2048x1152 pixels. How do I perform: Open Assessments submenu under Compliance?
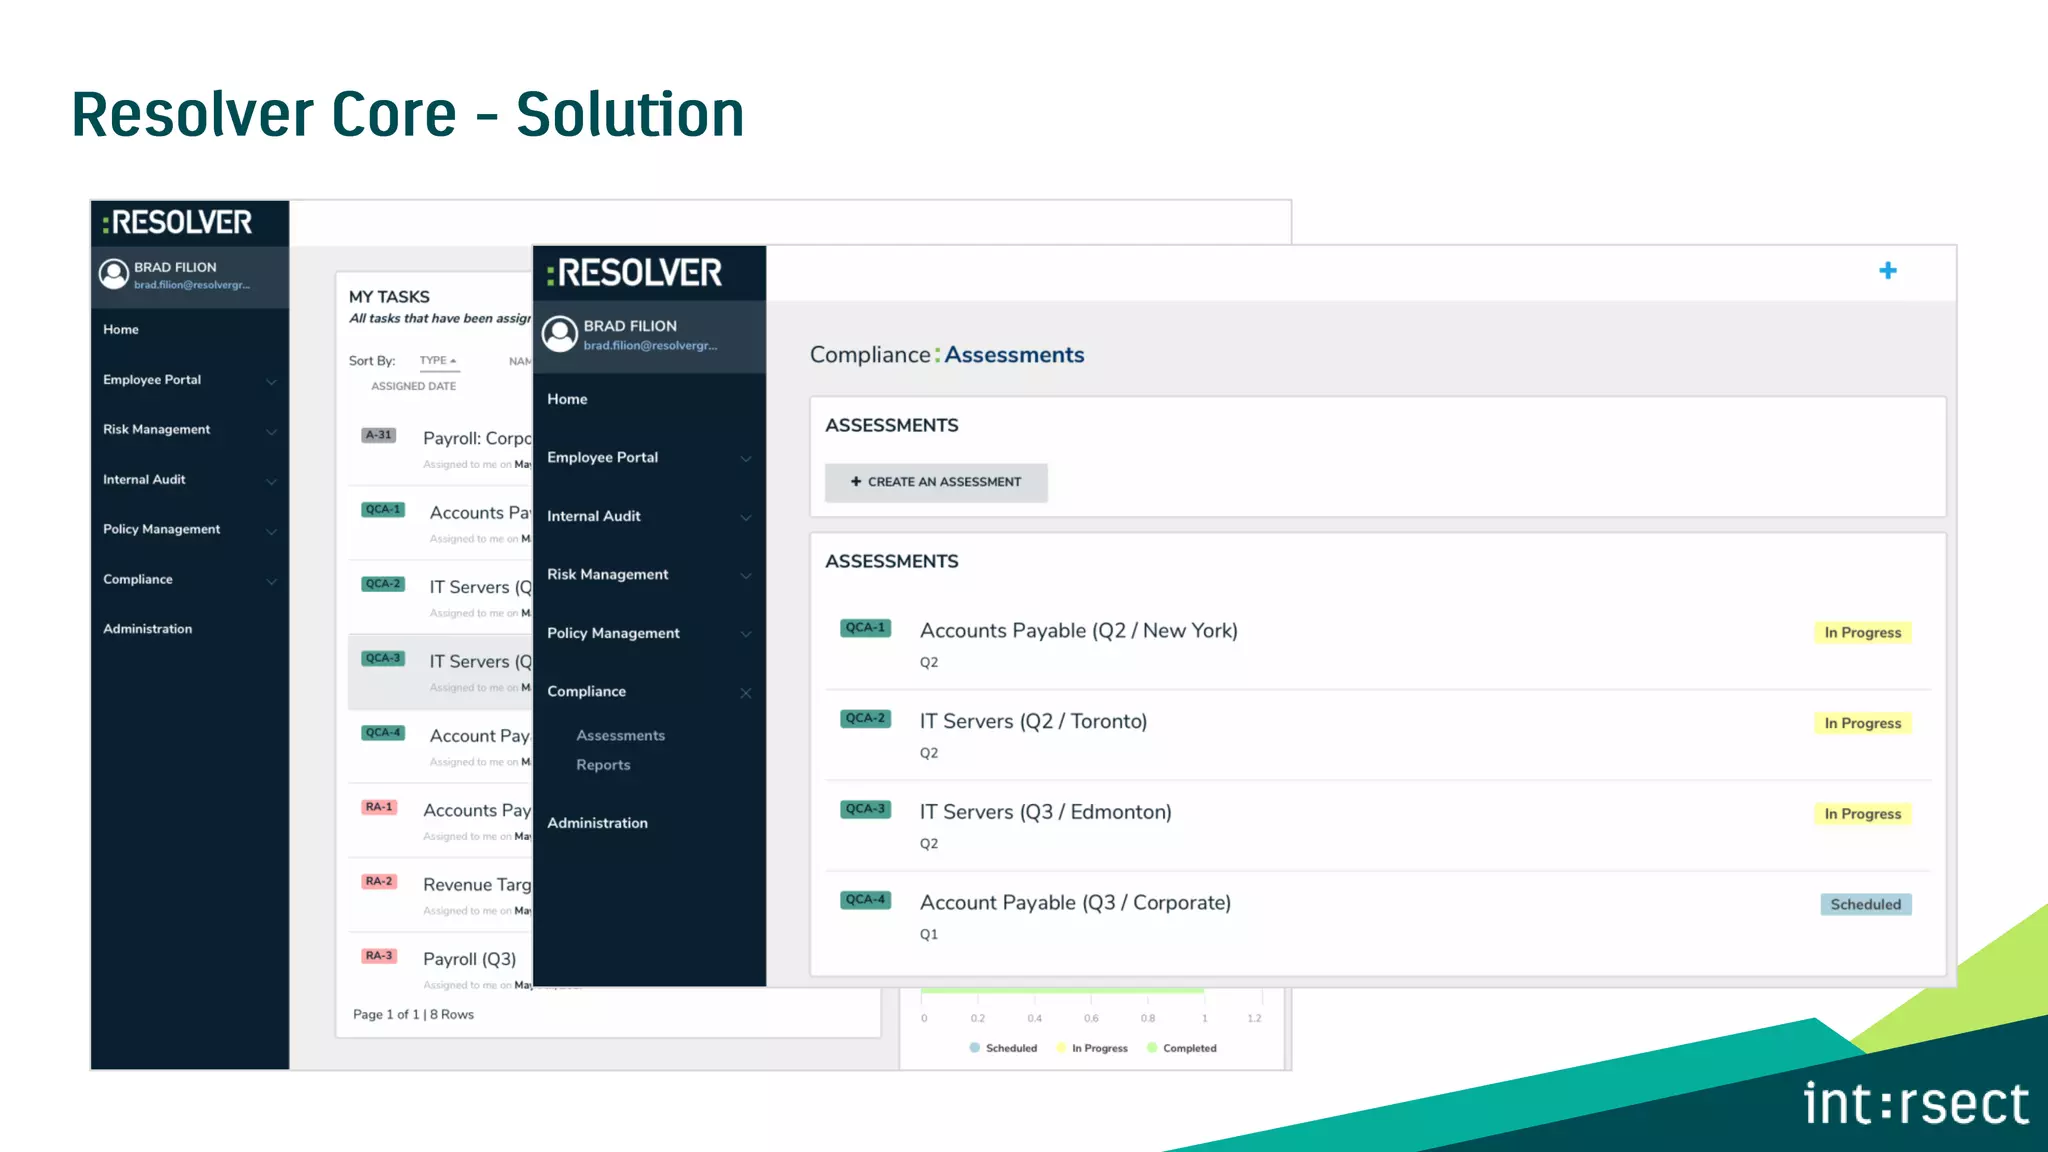pyautogui.click(x=620, y=735)
